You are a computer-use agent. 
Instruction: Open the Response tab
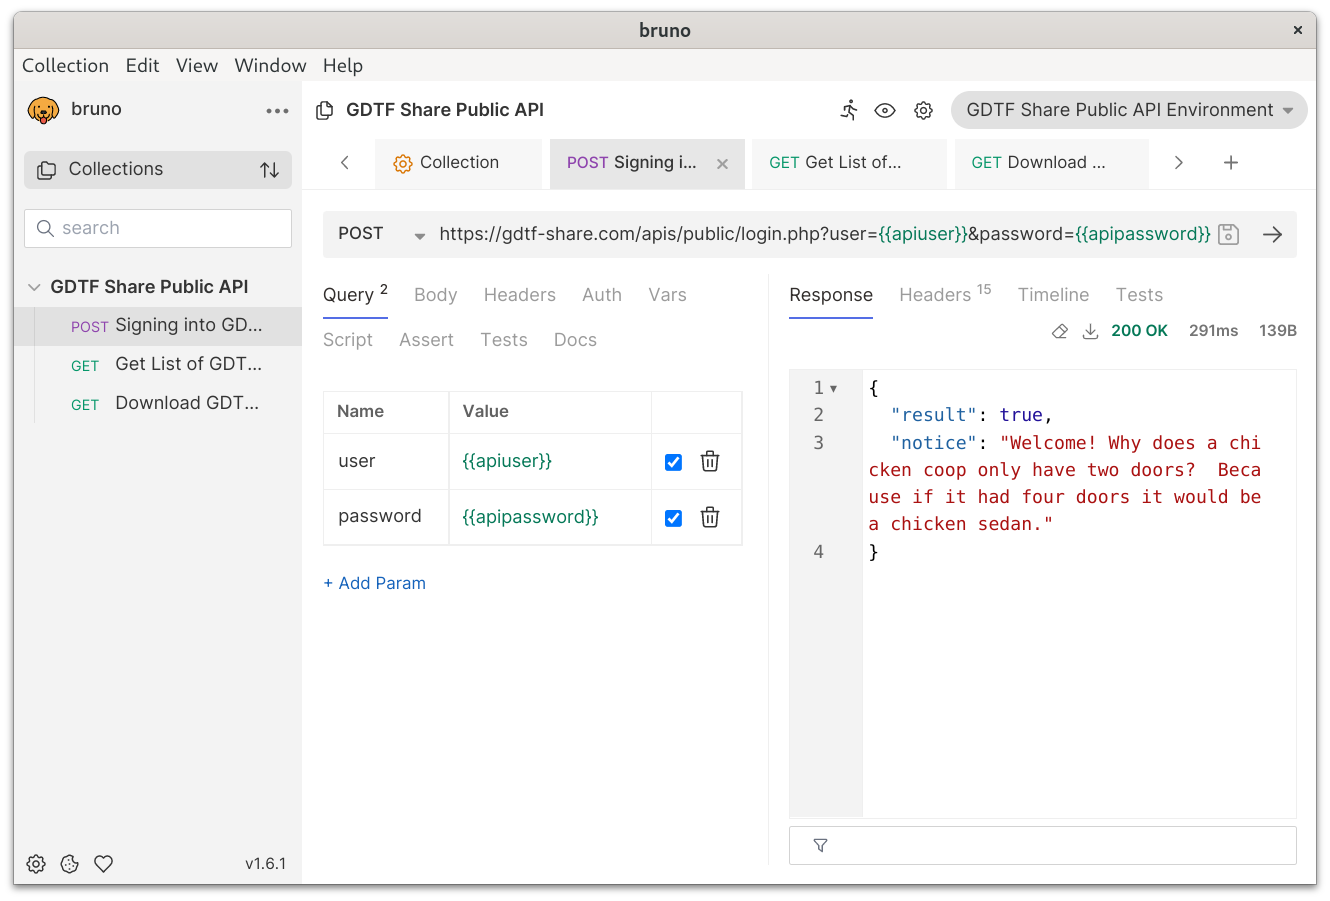(x=831, y=295)
